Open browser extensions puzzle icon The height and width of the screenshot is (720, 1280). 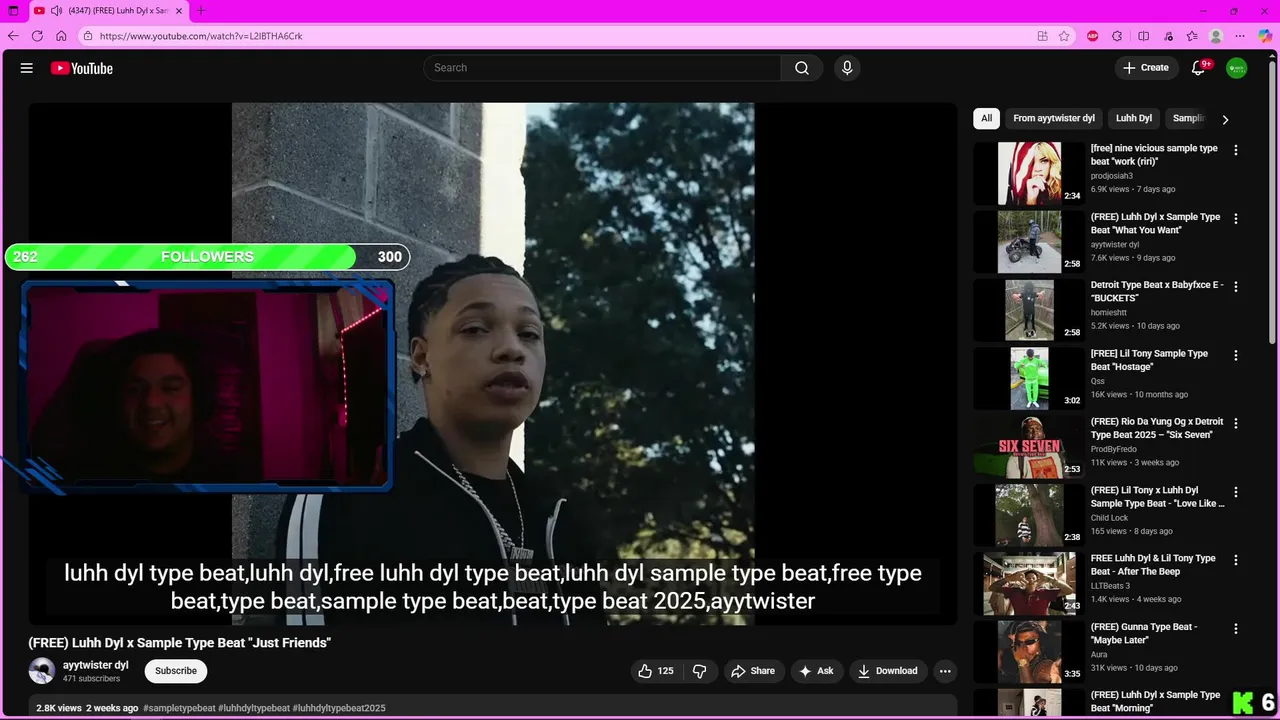point(1117,36)
